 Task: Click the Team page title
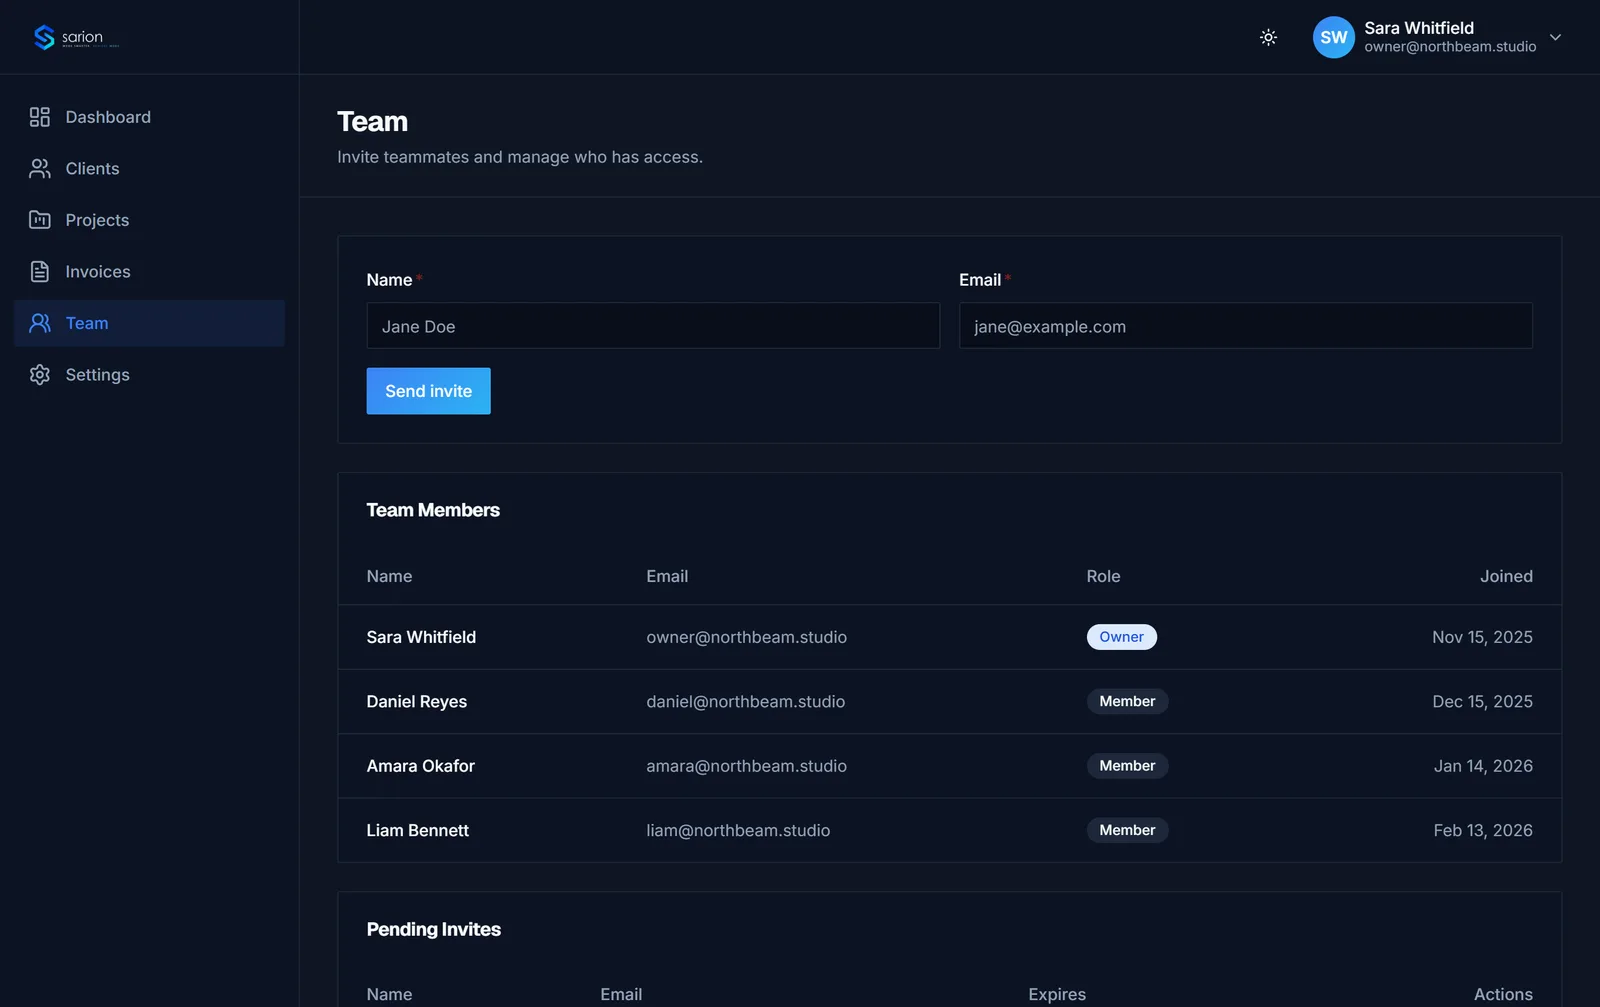click(x=372, y=122)
